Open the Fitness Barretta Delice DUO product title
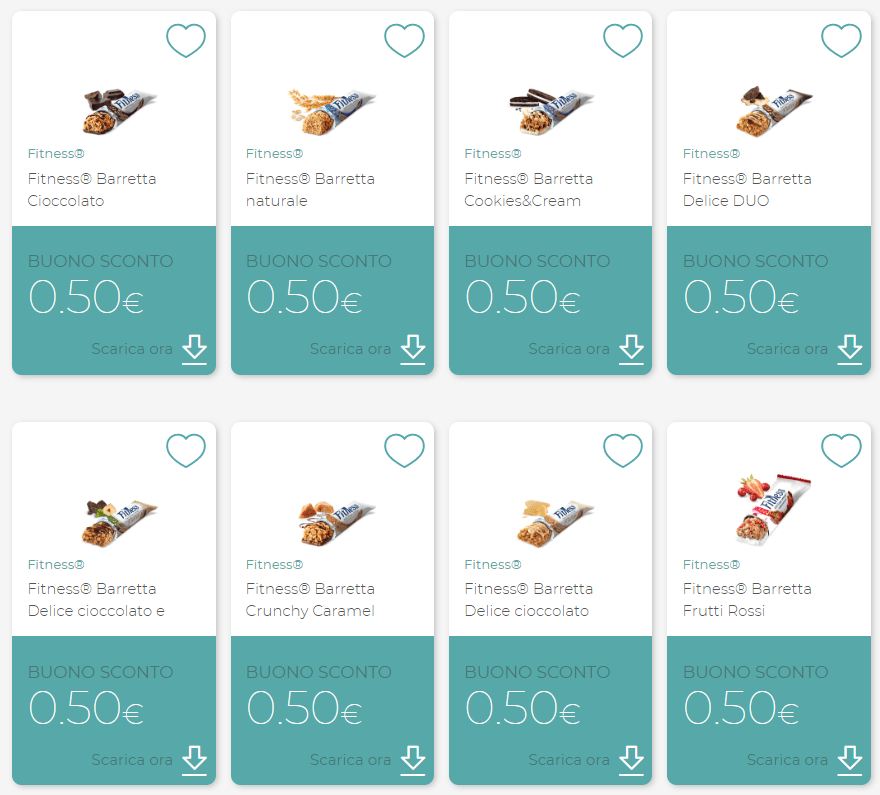The width and height of the screenshot is (880, 795). click(x=747, y=190)
